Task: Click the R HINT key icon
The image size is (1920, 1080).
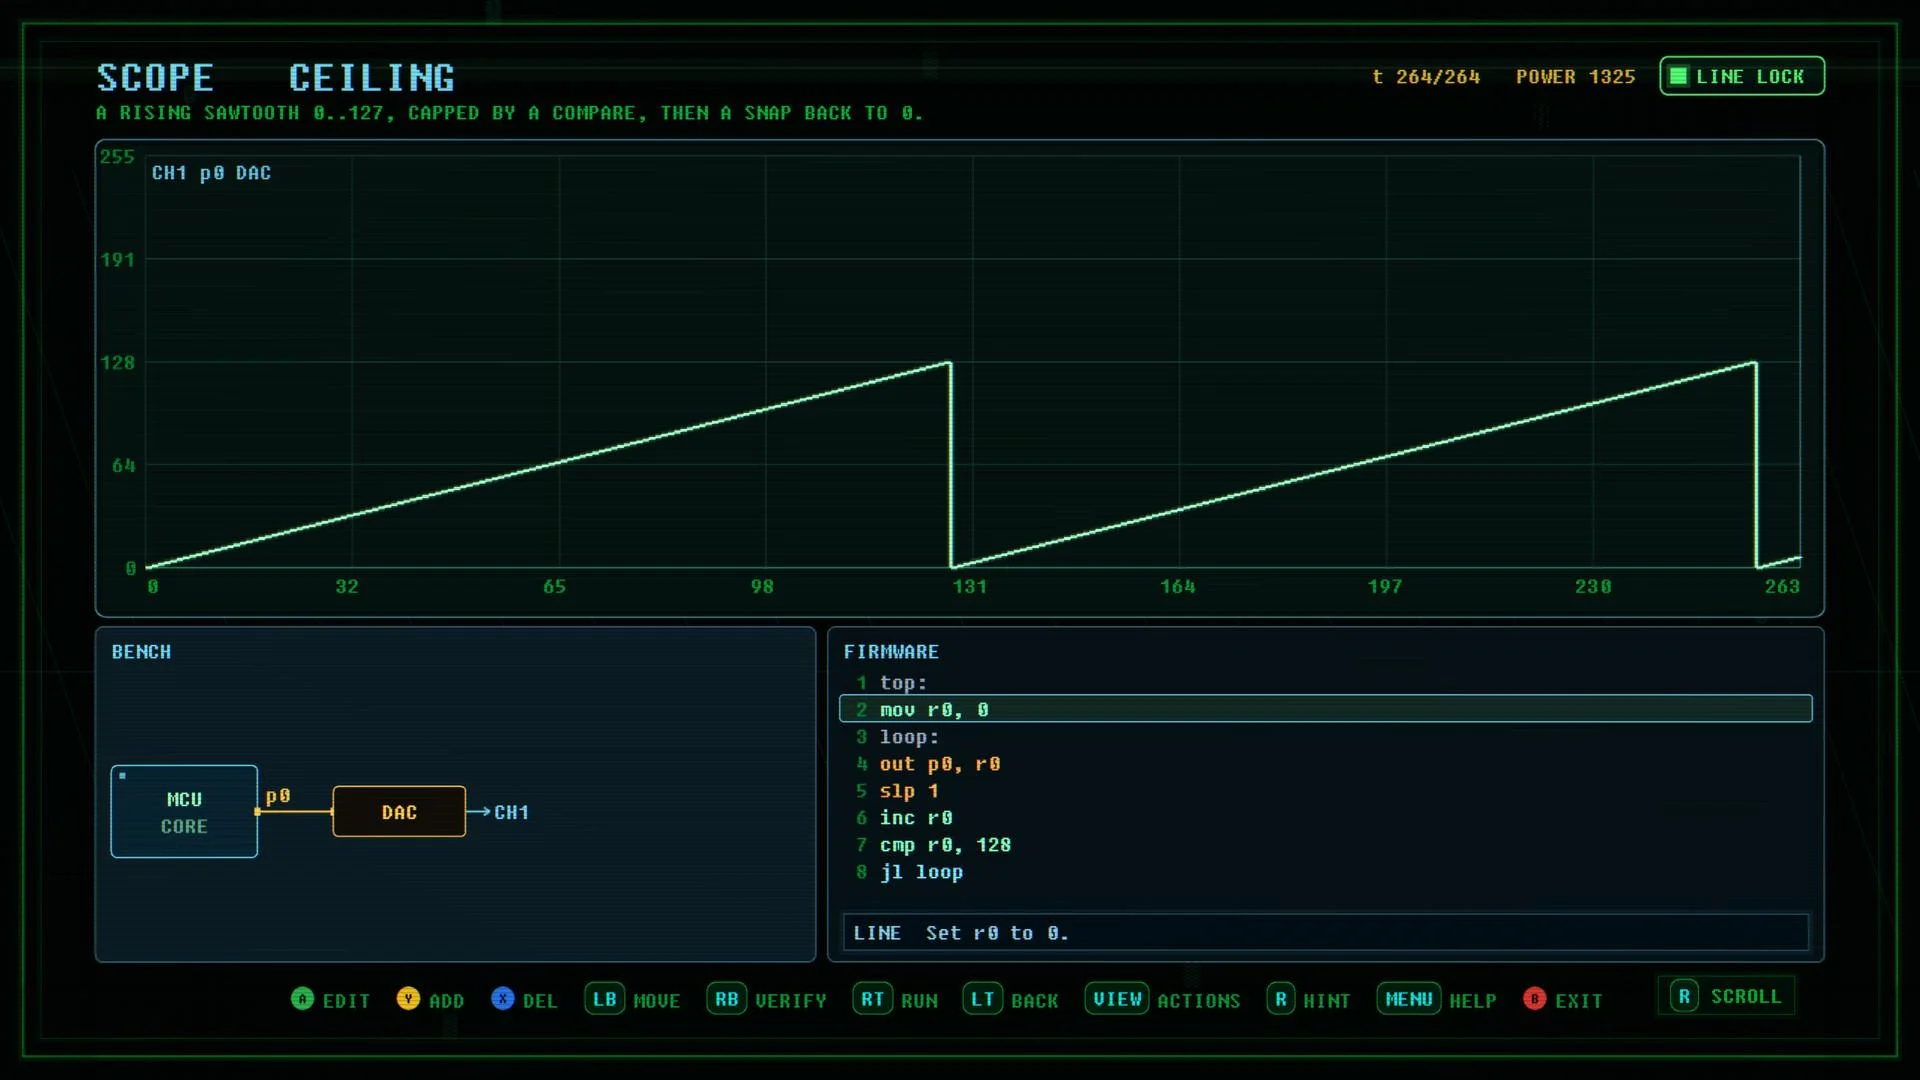Action: (1281, 999)
